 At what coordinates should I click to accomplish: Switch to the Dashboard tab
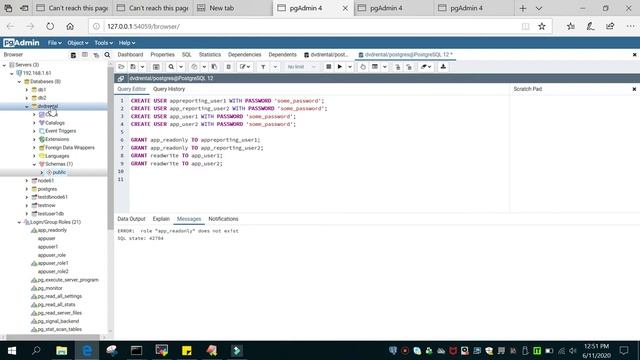130,55
